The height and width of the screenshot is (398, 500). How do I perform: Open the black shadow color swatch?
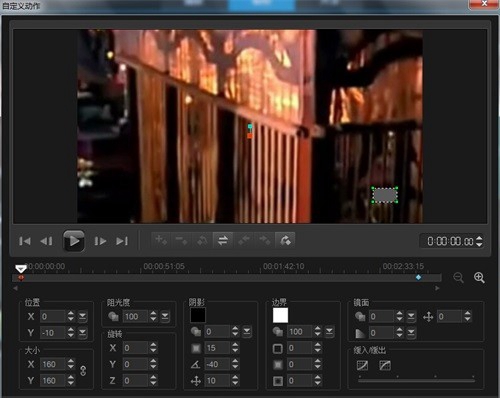[198, 315]
